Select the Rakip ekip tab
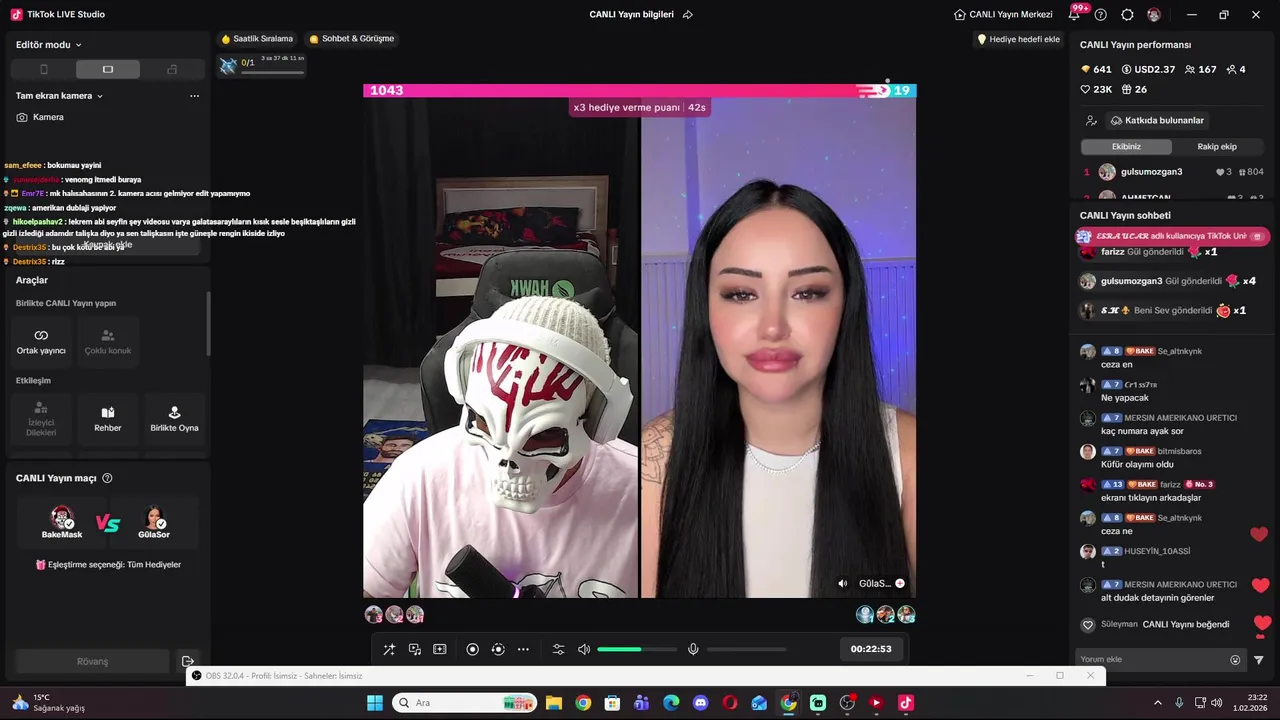The height and width of the screenshot is (720, 1280). 1217,146
